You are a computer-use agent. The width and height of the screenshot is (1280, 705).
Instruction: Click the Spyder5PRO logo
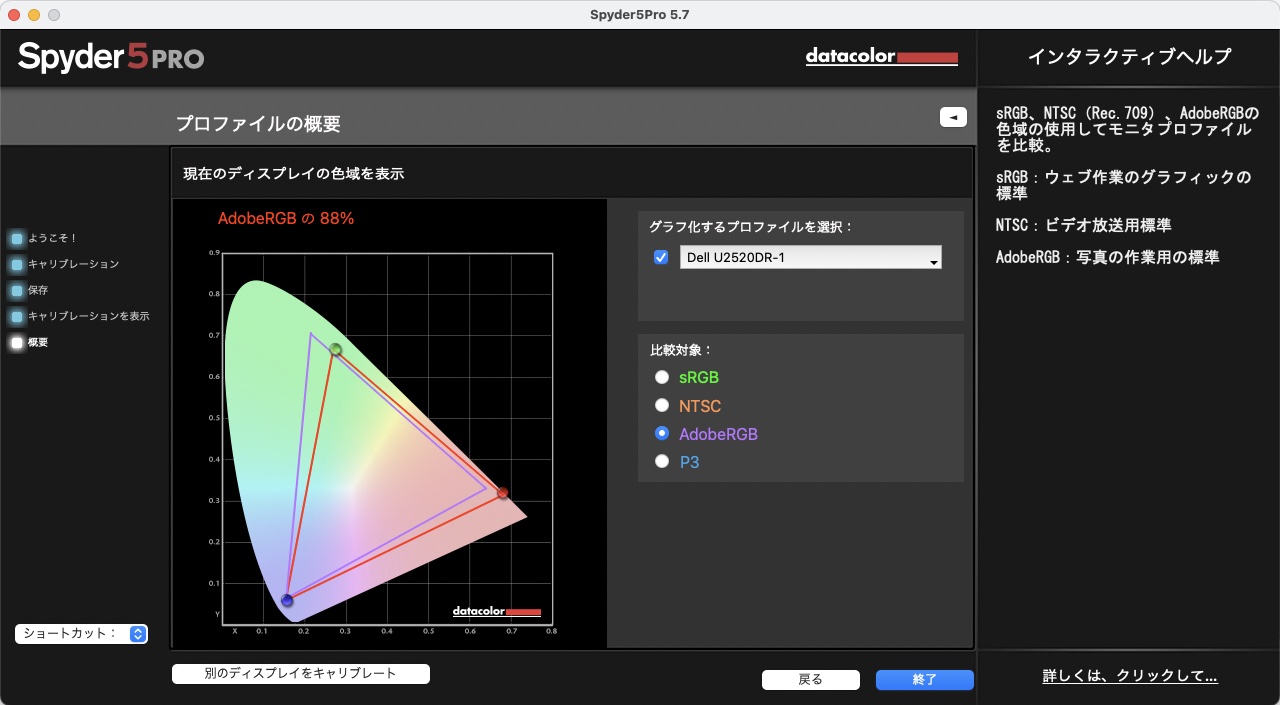[111, 57]
